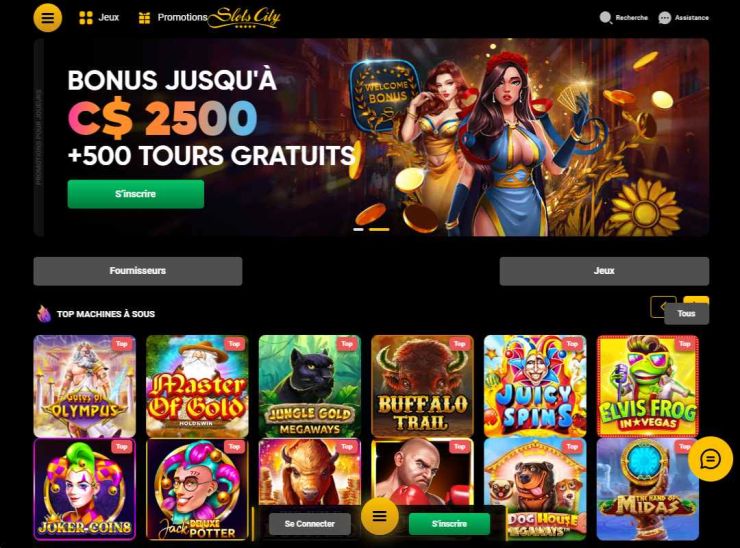Expand the Fournisseurs selector
Screen dimensions: 740x548
pyautogui.click(x=138, y=271)
